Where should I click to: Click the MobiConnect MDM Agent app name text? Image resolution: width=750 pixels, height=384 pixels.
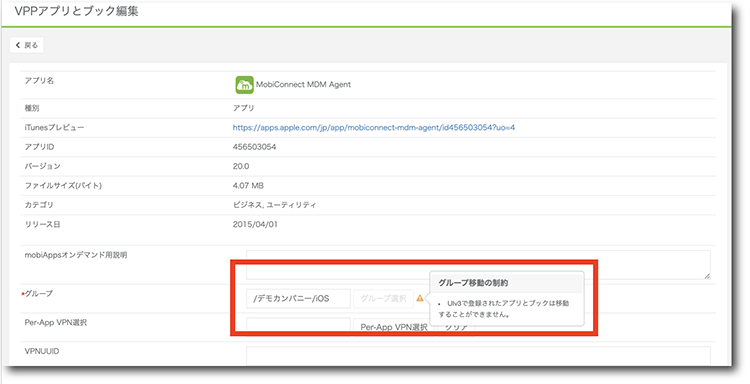pos(303,85)
